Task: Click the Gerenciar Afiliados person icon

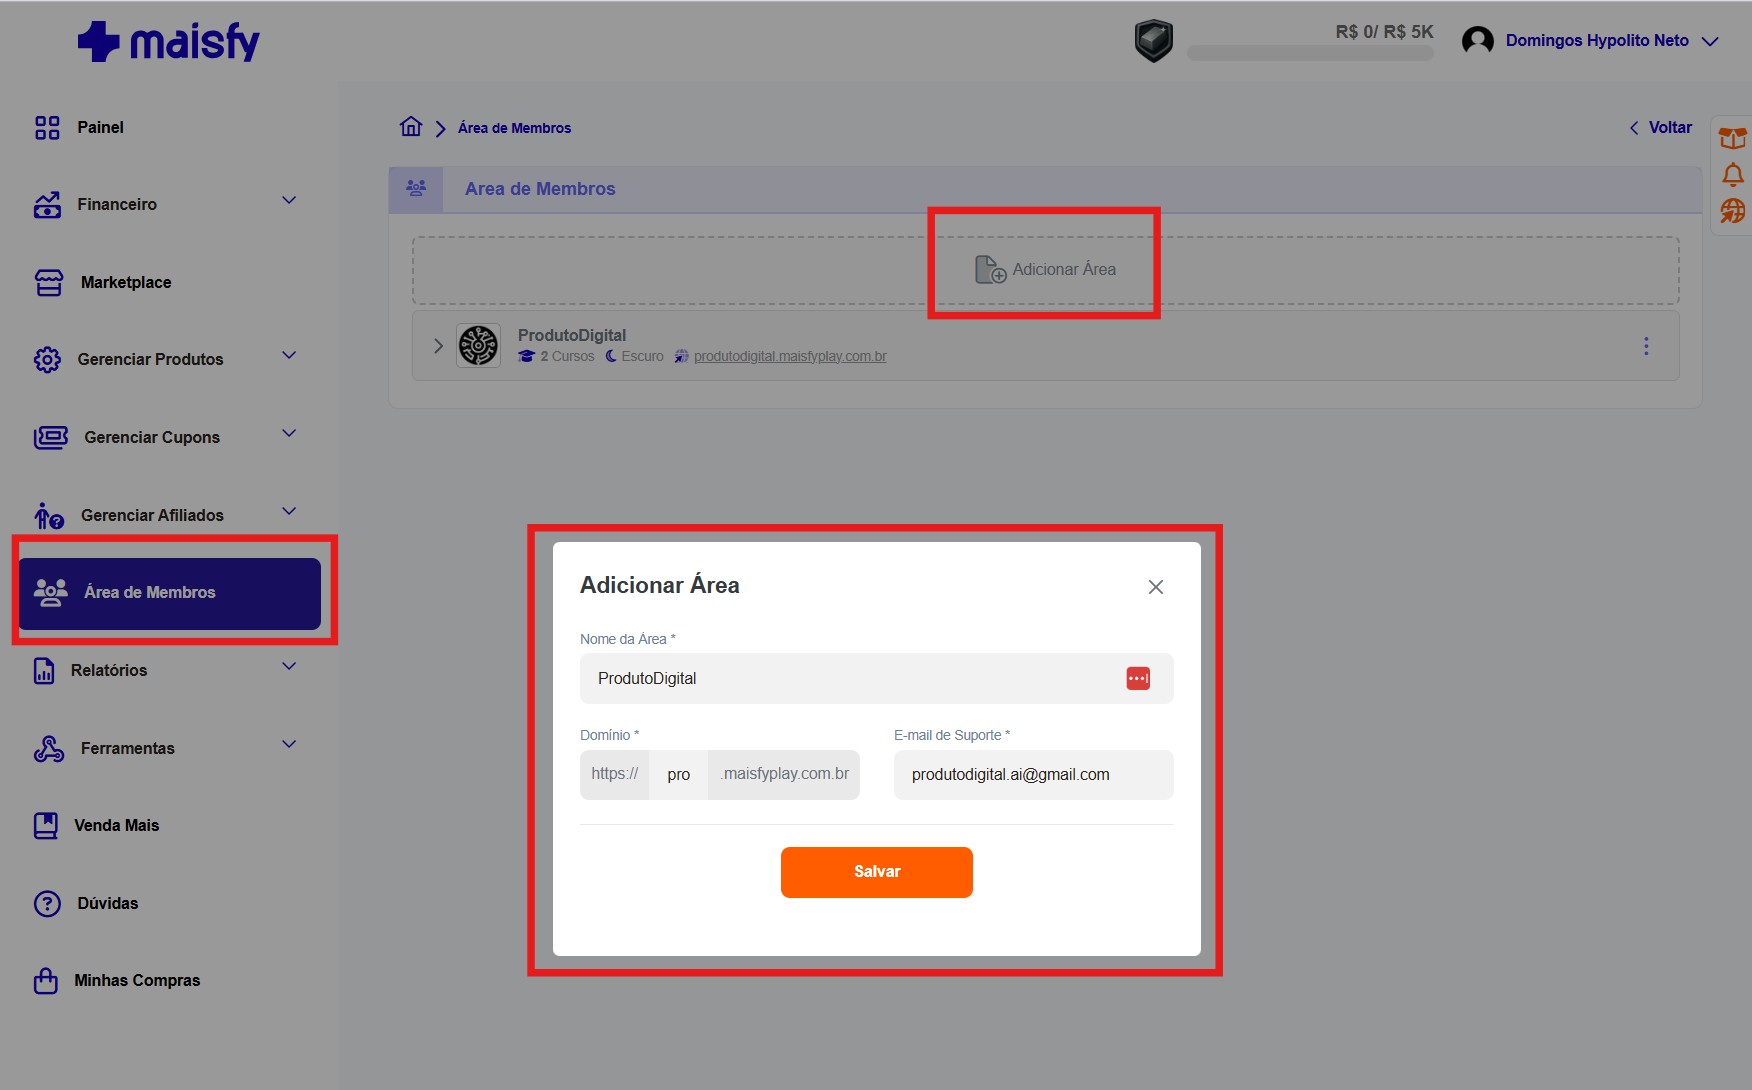Action: pyautogui.click(x=48, y=515)
